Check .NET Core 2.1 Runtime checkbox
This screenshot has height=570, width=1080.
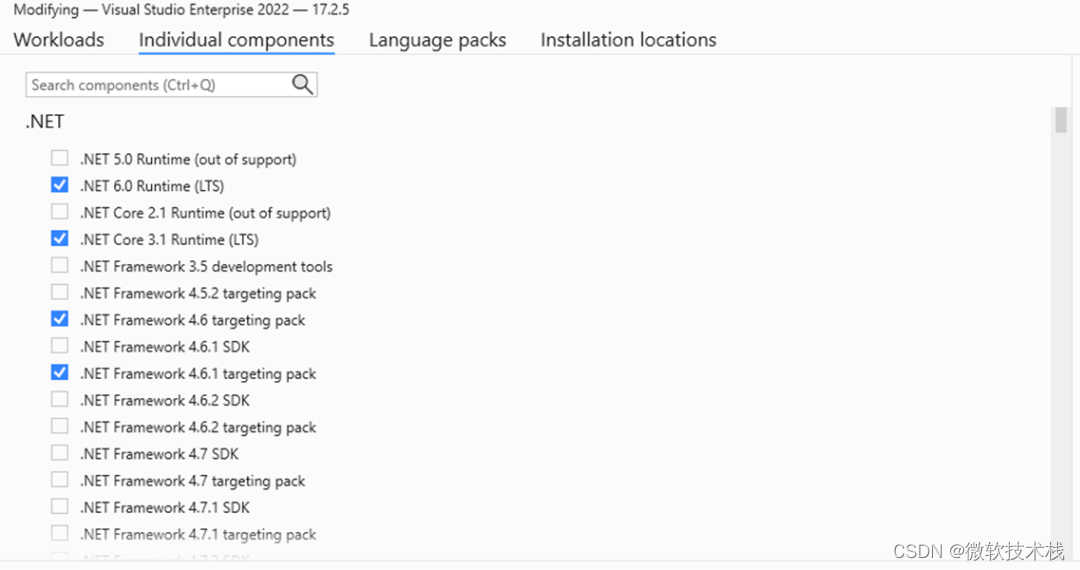click(60, 212)
